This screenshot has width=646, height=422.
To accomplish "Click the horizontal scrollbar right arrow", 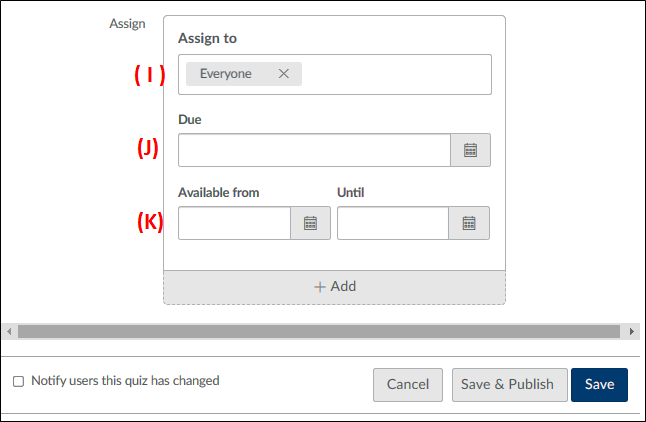I will click(632, 331).
